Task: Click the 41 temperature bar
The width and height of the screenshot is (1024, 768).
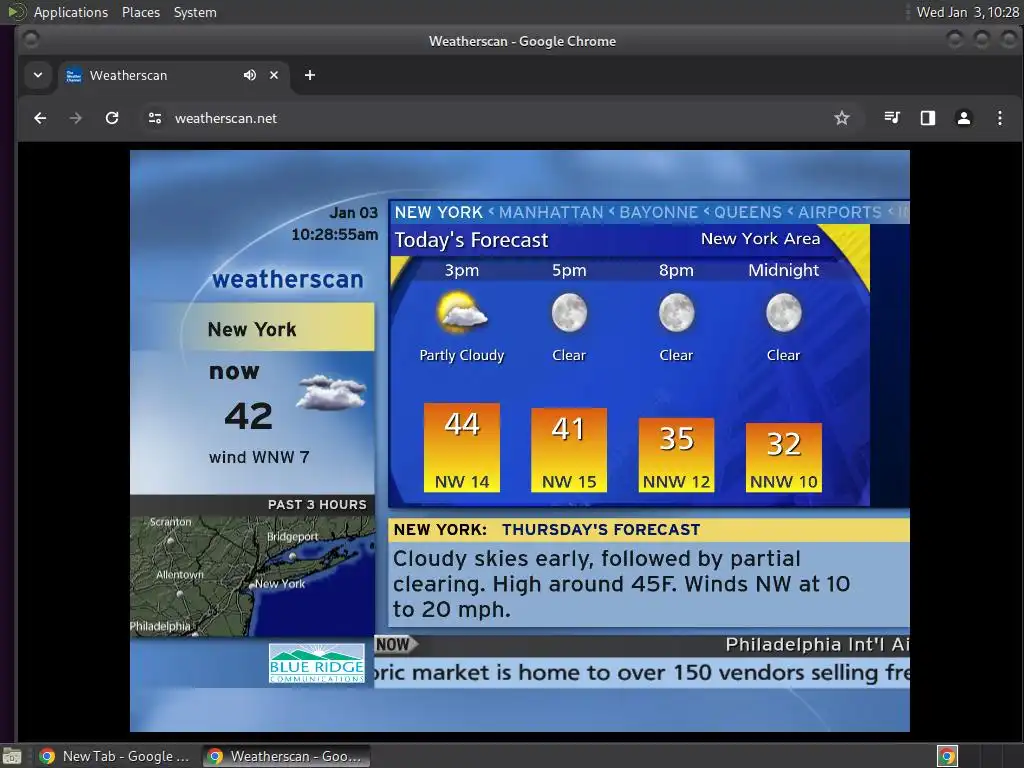Action: tap(569, 450)
